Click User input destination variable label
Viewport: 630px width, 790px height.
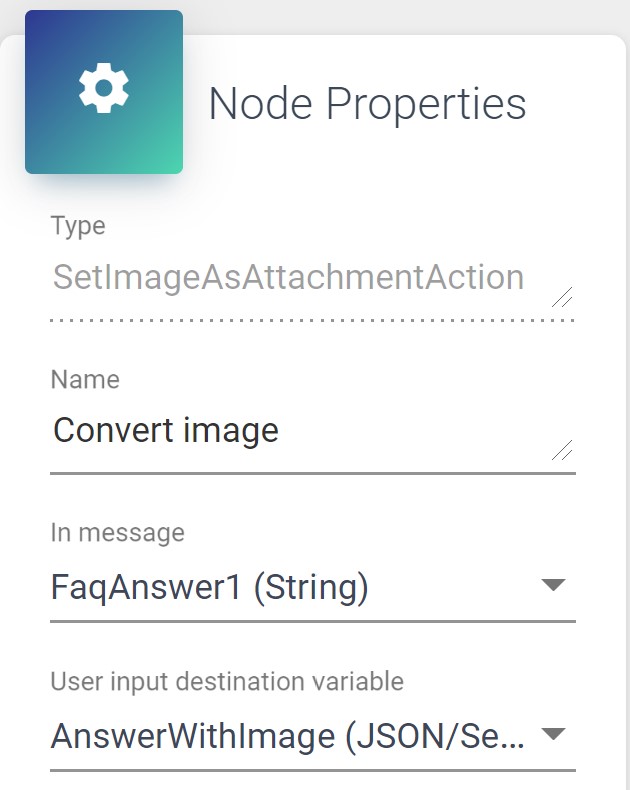[227, 682]
